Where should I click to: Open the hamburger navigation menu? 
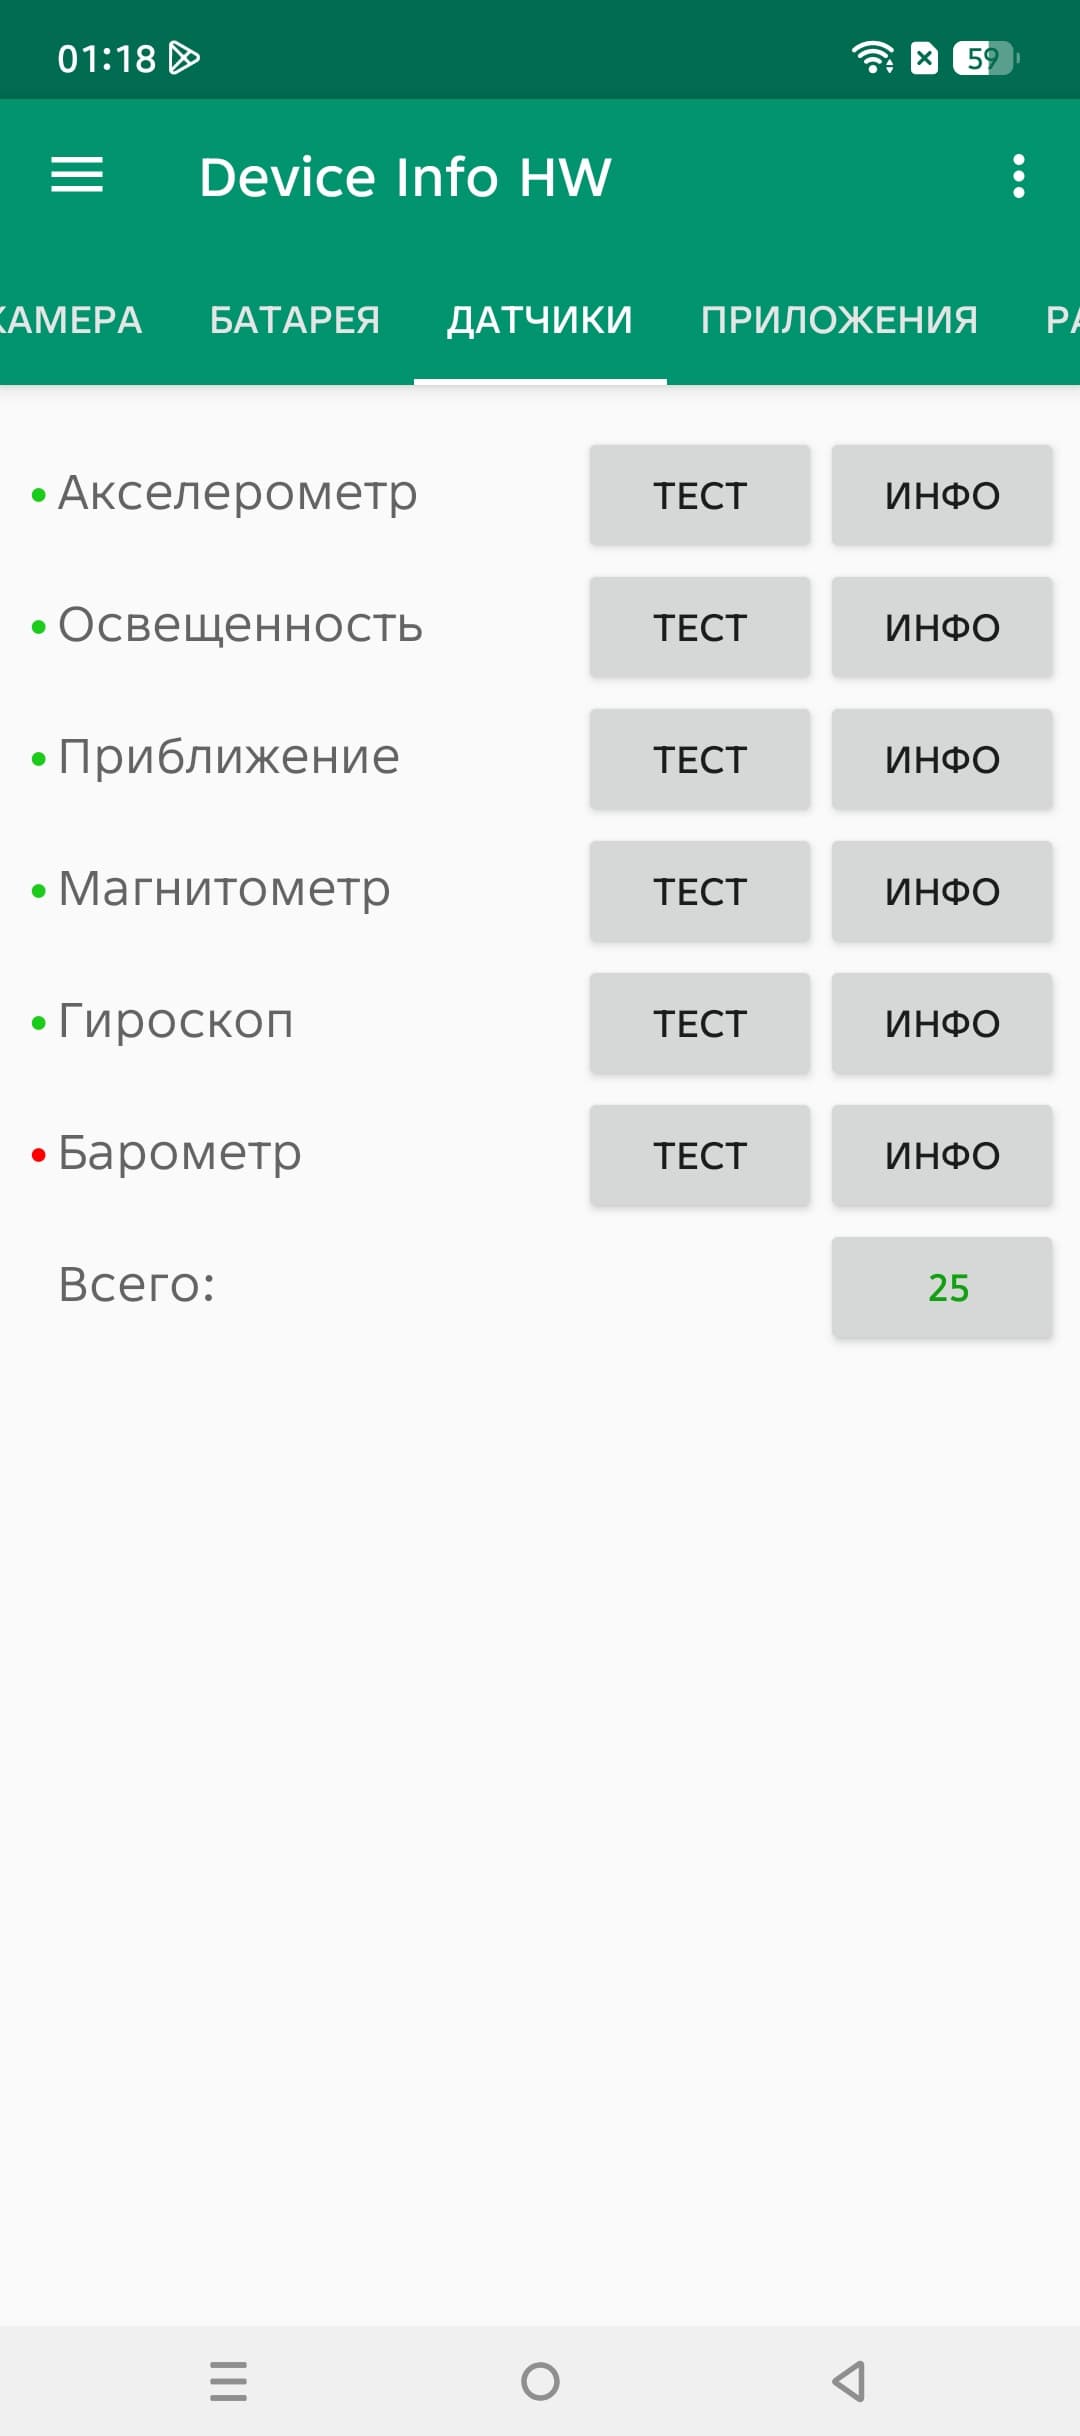click(x=77, y=176)
